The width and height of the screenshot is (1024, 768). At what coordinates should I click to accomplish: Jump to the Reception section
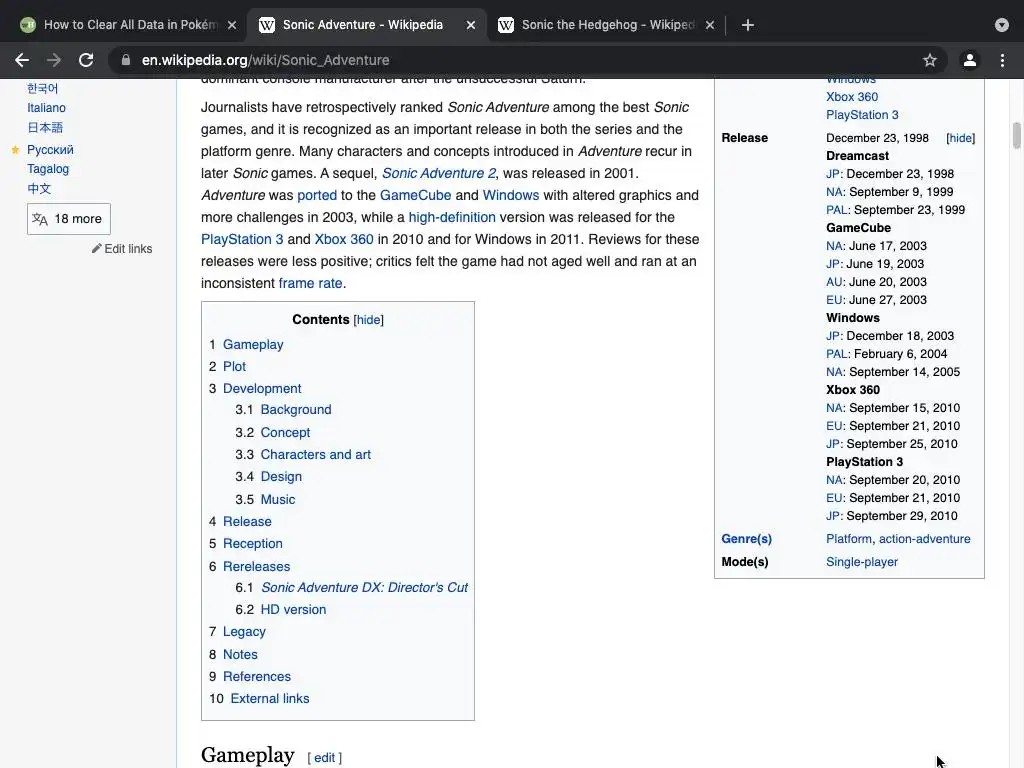[253, 543]
